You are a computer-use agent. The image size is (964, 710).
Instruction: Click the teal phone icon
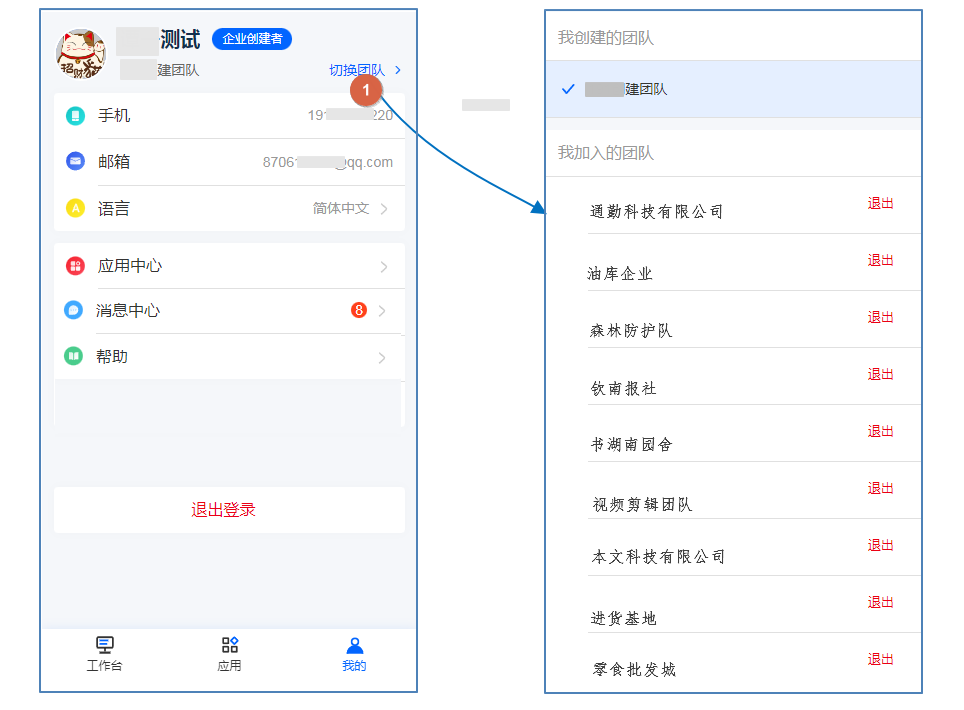coord(75,116)
